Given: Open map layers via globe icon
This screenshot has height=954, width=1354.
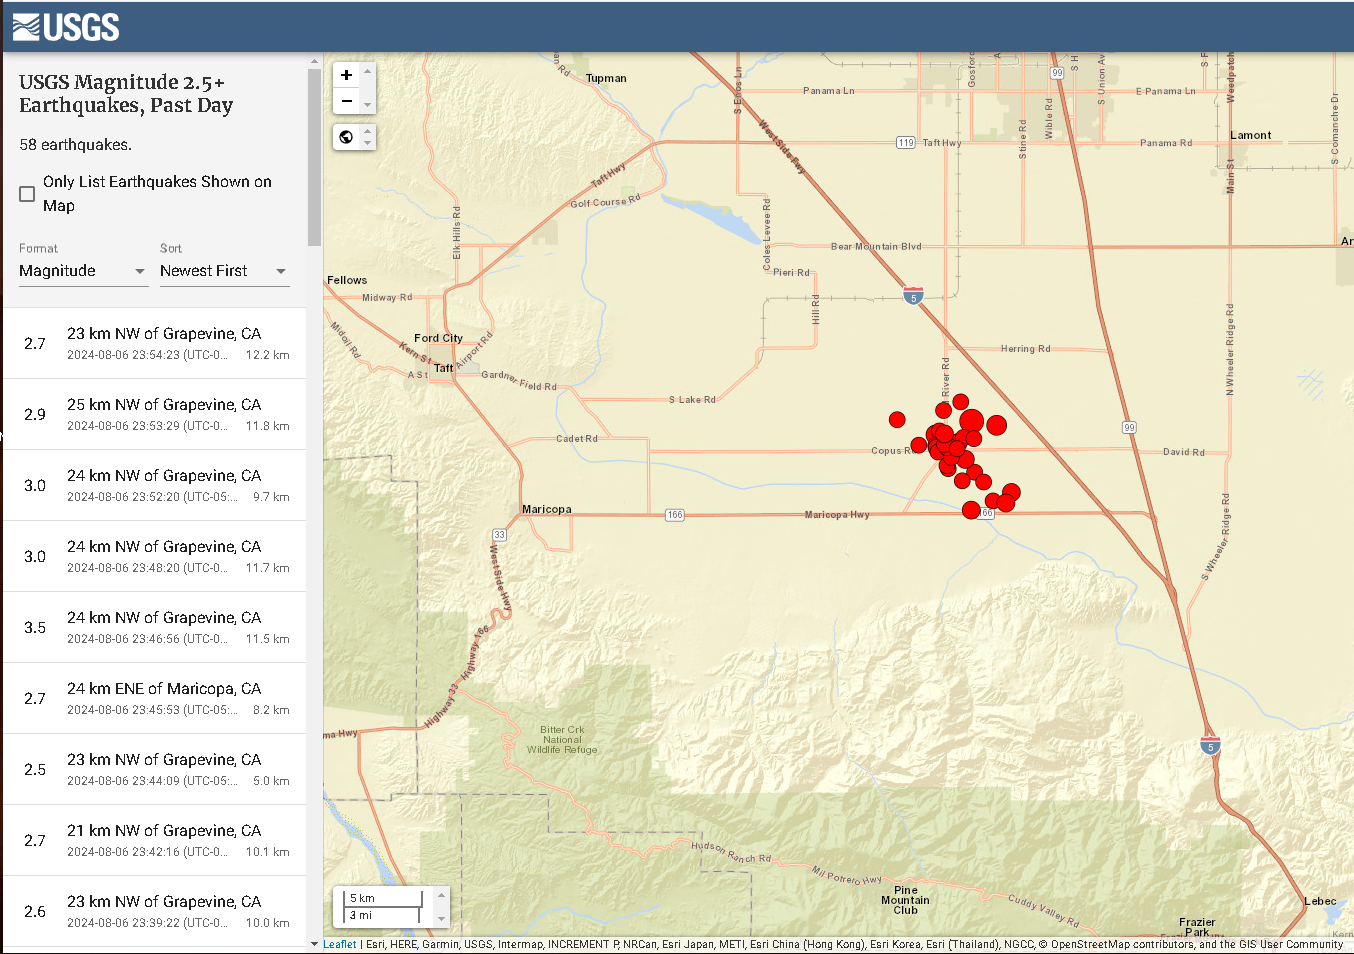Looking at the screenshot, I should pyautogui.click(x=346, y=137).
